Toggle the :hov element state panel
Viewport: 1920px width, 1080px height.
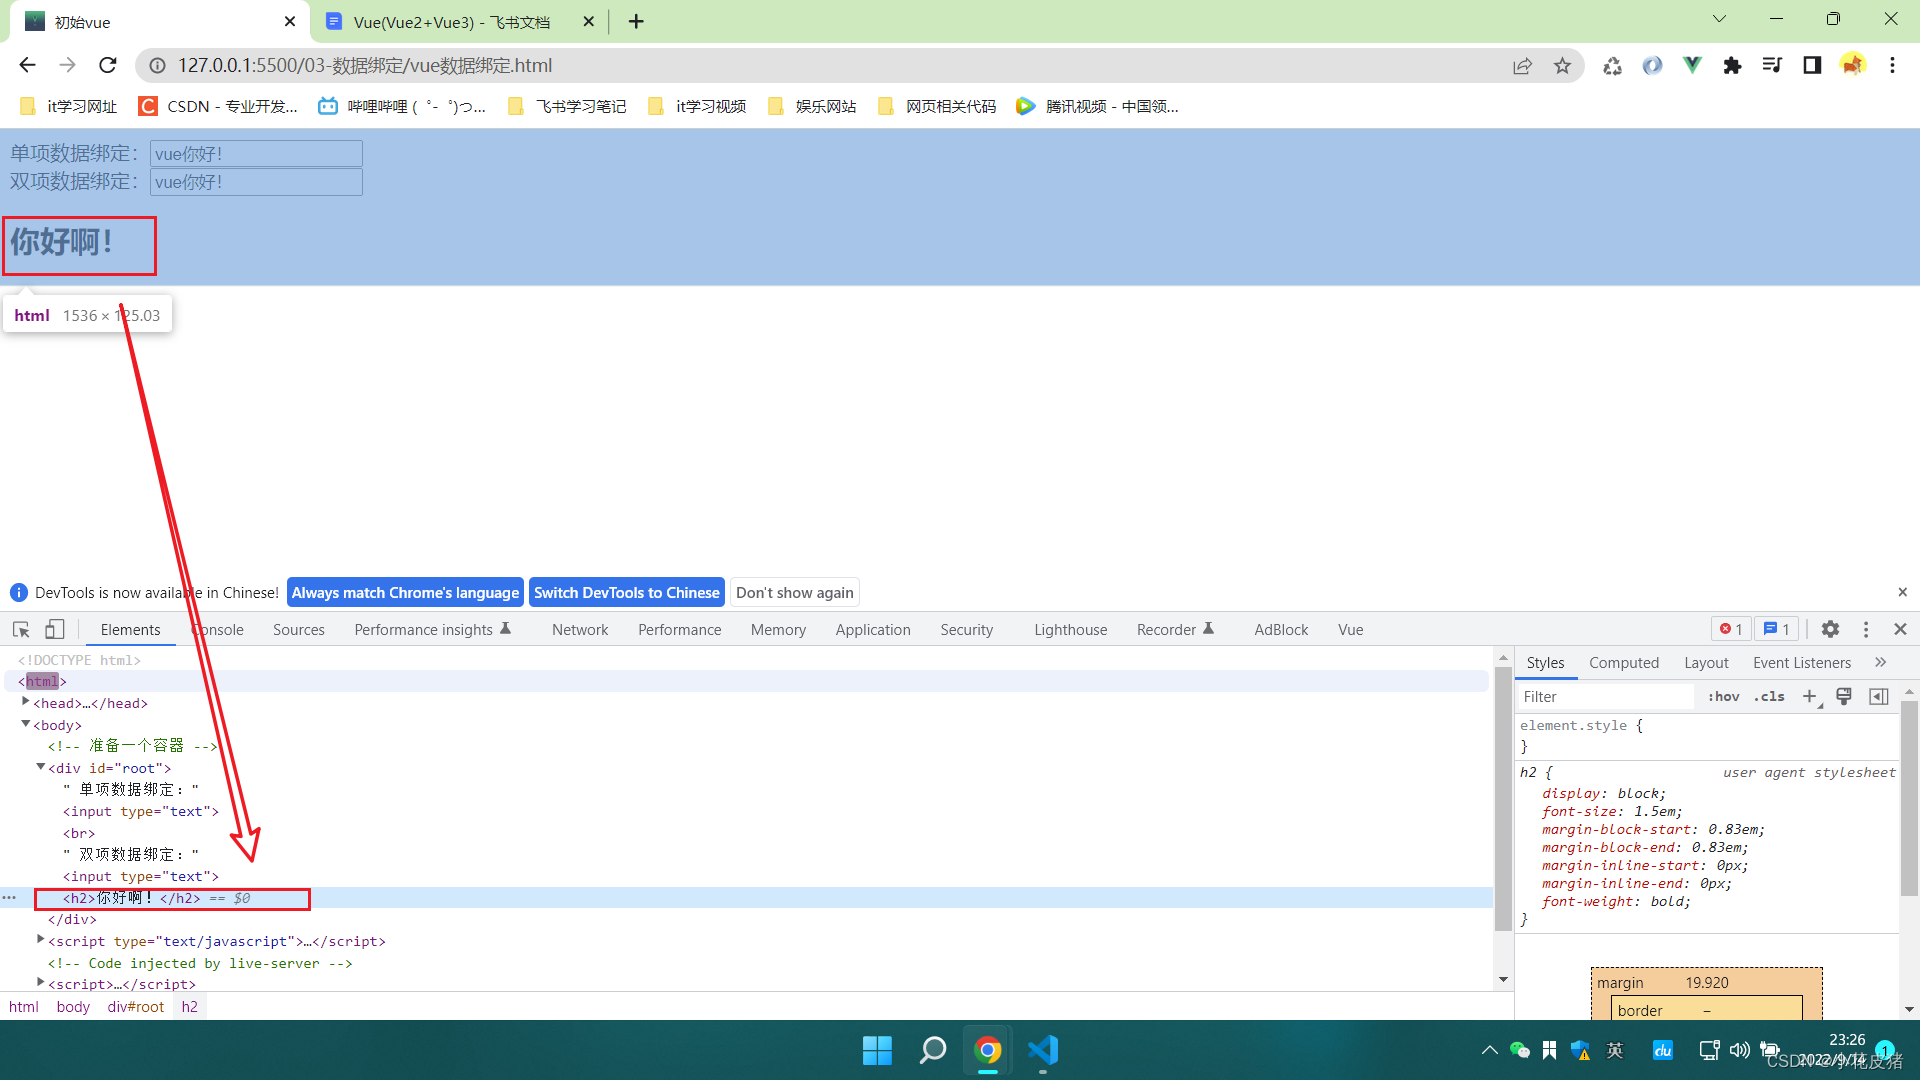pyautogui.click(x=1723, y=697)
